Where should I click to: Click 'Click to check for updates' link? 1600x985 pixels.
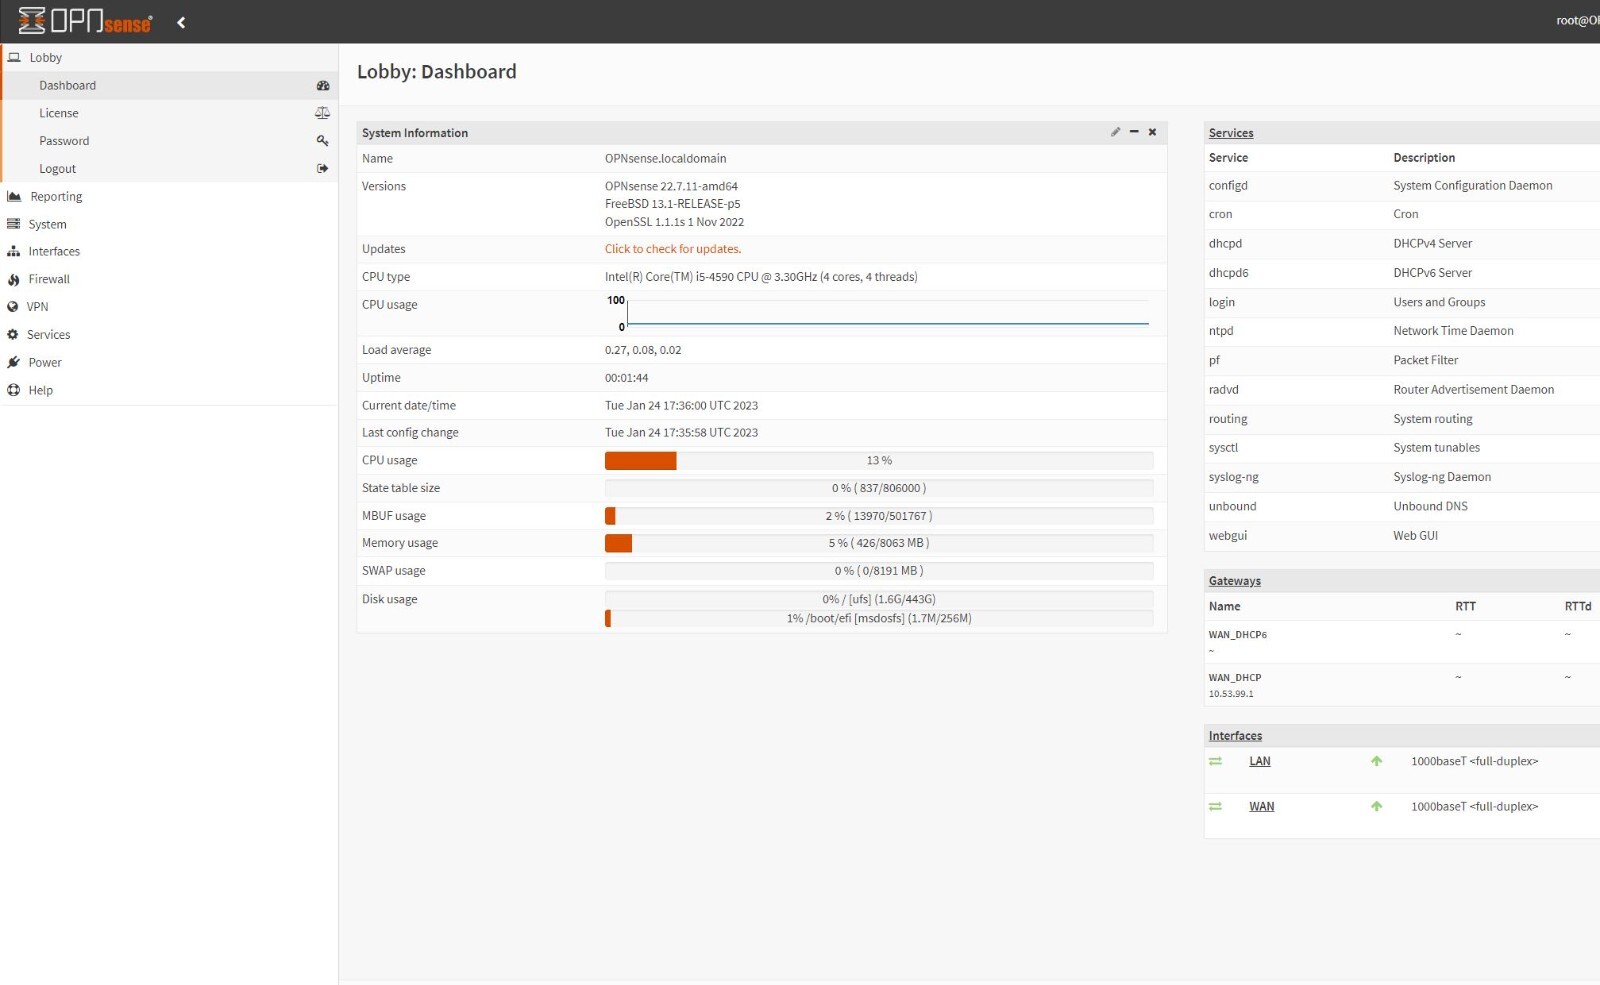(672, 249)
